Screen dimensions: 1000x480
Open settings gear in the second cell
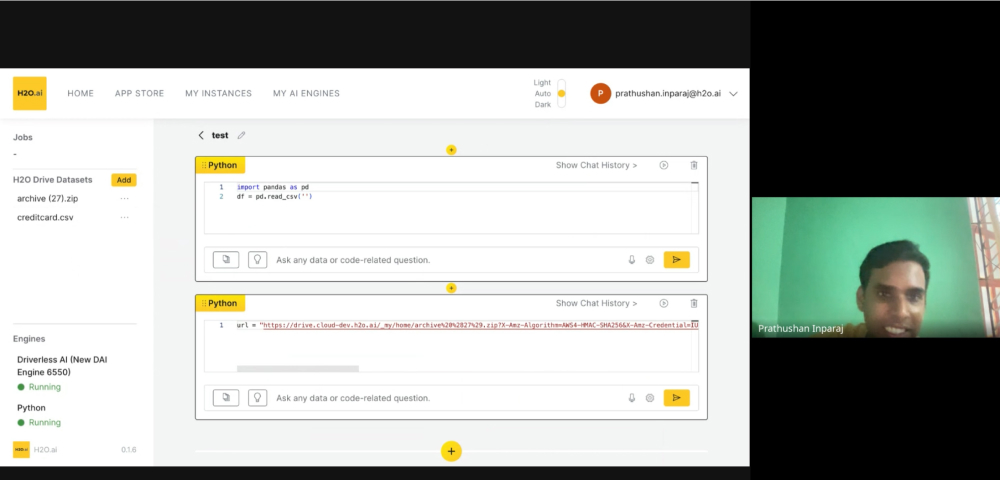point(650,398)
